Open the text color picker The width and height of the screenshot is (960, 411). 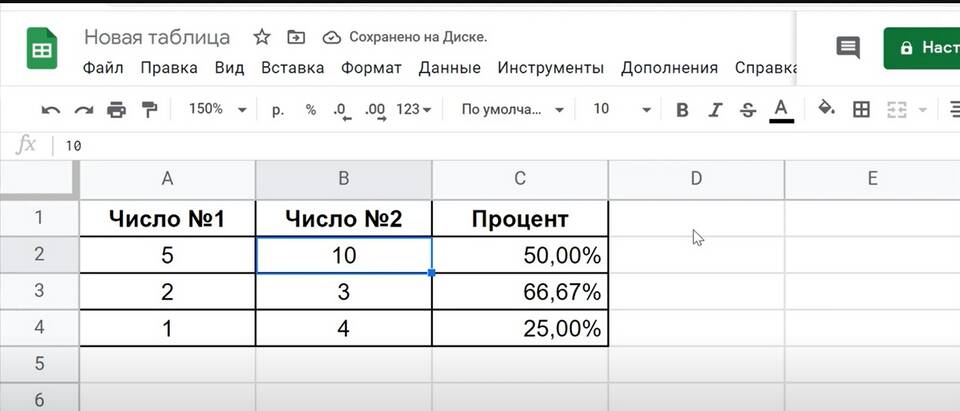coord(782,109)
